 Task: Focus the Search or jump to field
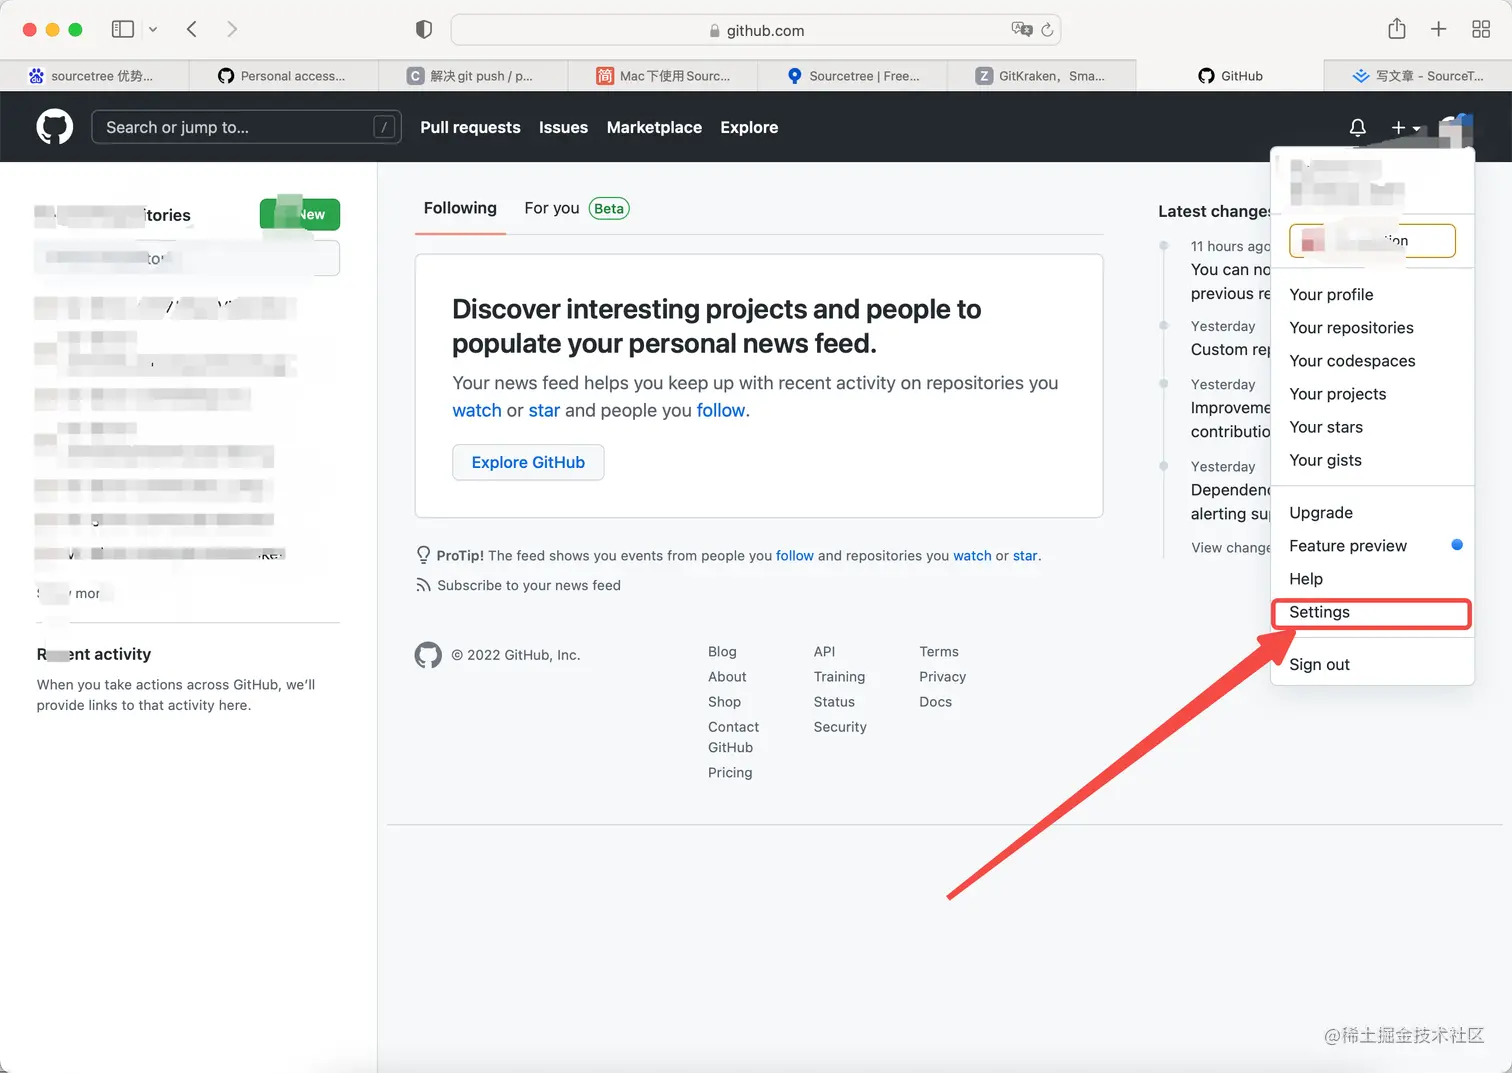click(x=246, y=127)
